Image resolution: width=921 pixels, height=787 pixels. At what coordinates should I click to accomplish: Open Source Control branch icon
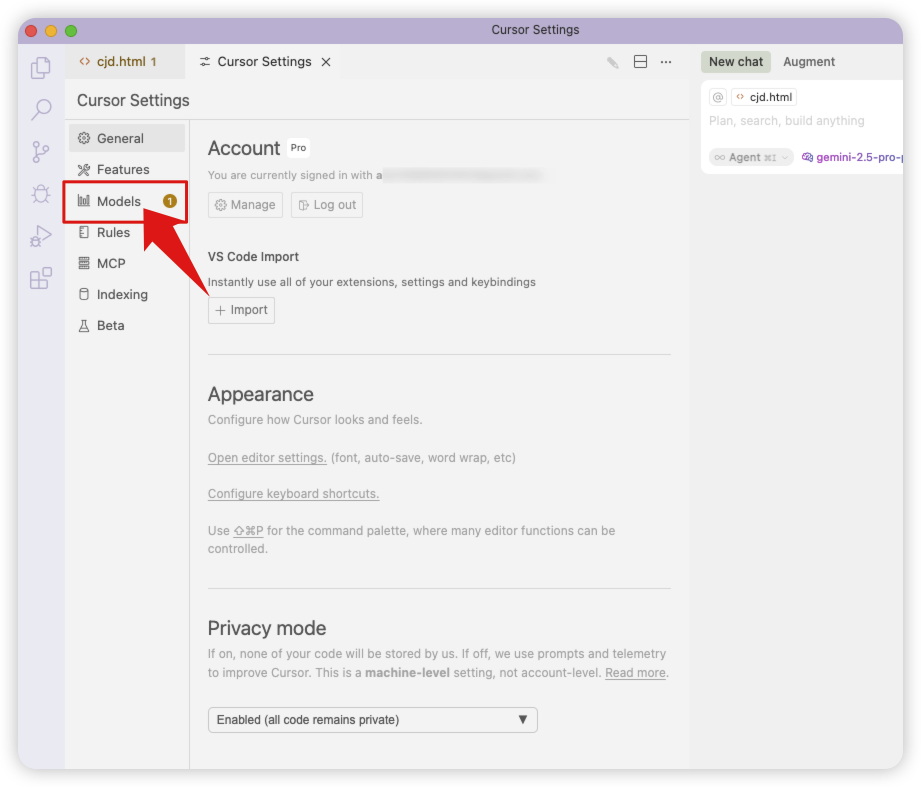point(41,152)
